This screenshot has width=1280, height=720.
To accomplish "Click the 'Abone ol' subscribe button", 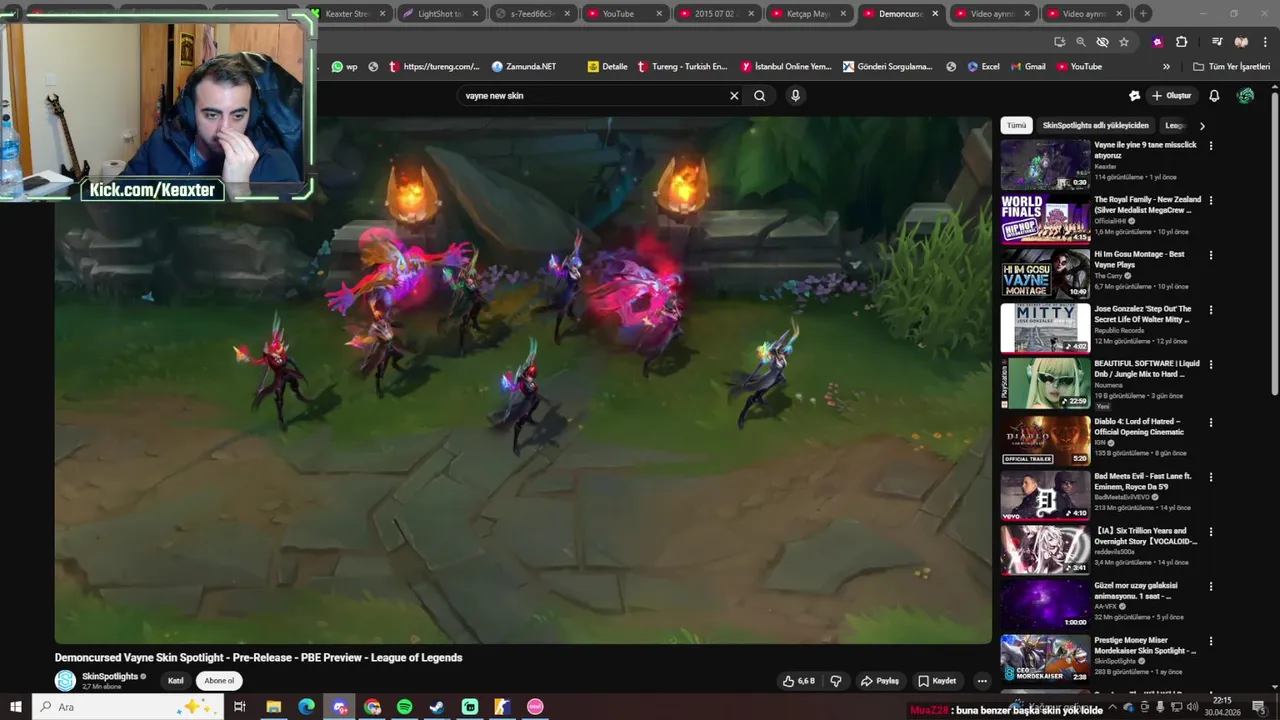I will pyautogui.click(x=219, y=681).
